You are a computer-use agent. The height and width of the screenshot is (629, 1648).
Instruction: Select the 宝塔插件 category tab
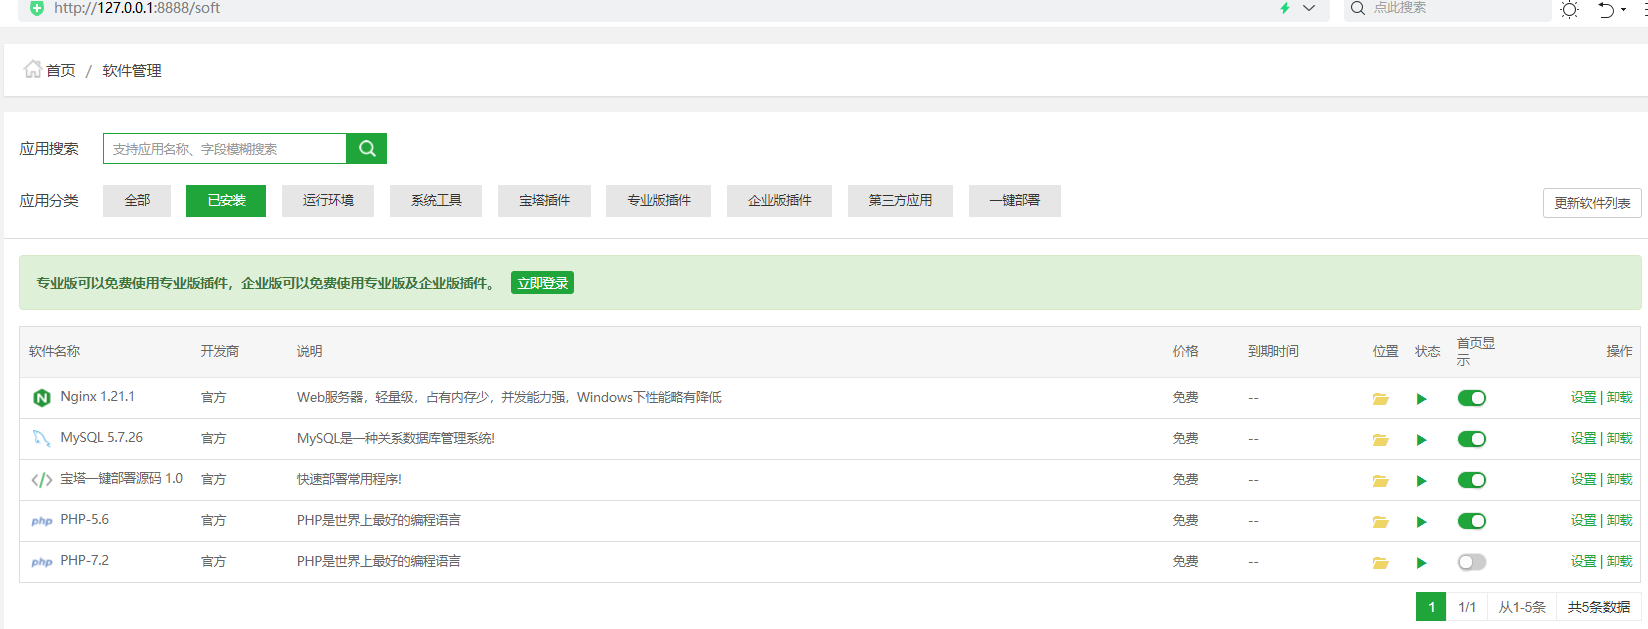click(x=544, y=201)
